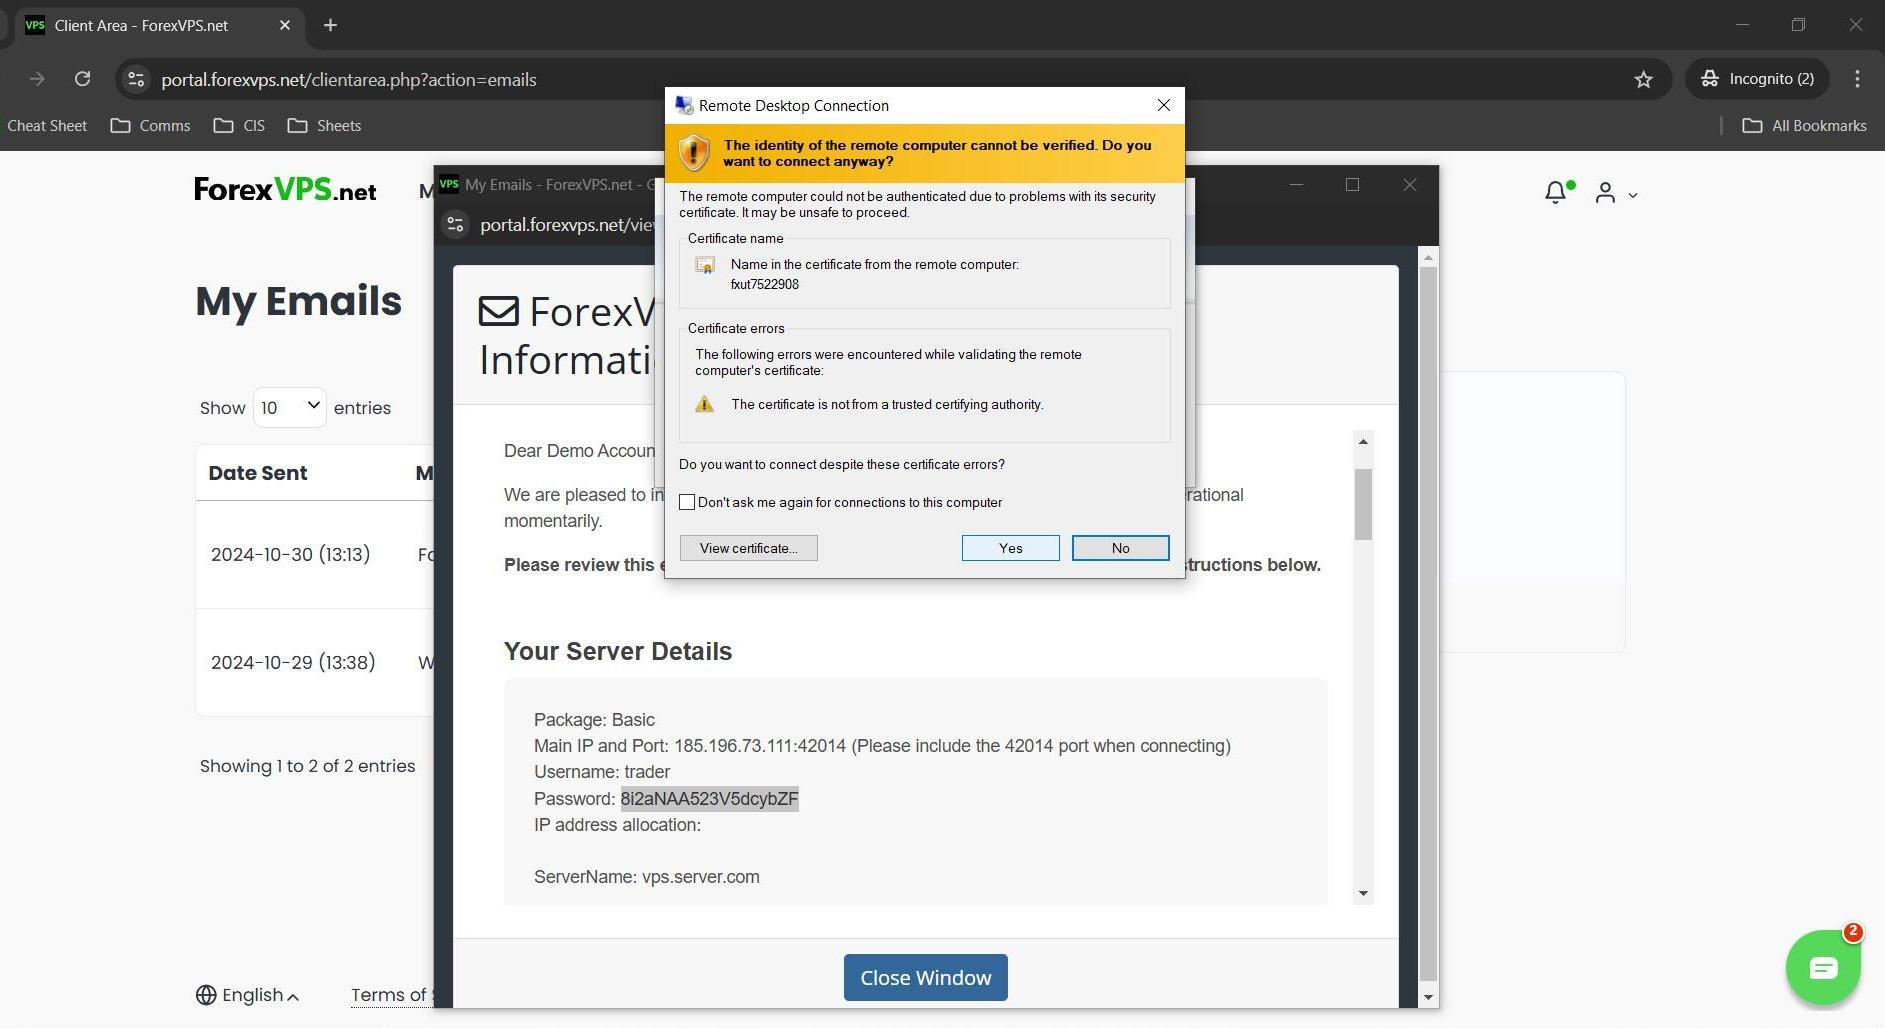This screenshot has height=1028, width=1885.
Task: Click the main address bar URL
Action: pyautogui.click(x=349, y=79)
